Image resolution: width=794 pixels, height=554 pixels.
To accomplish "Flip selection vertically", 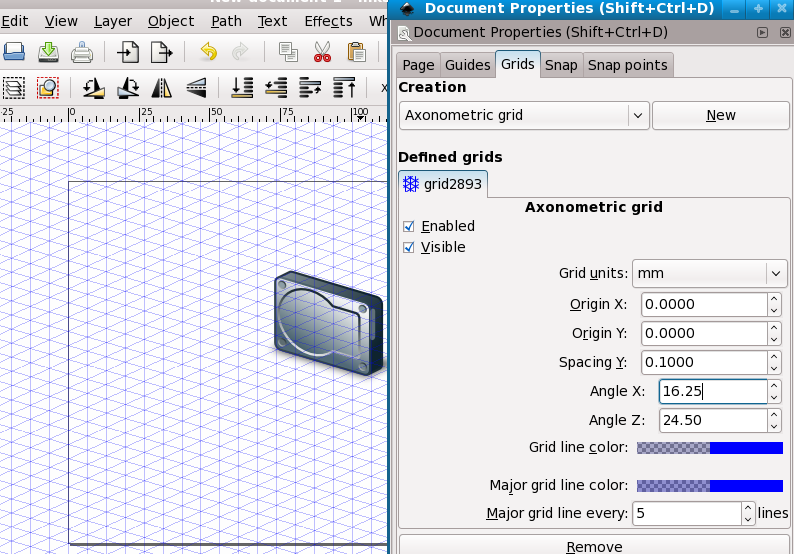I will [x=196, y=88].
